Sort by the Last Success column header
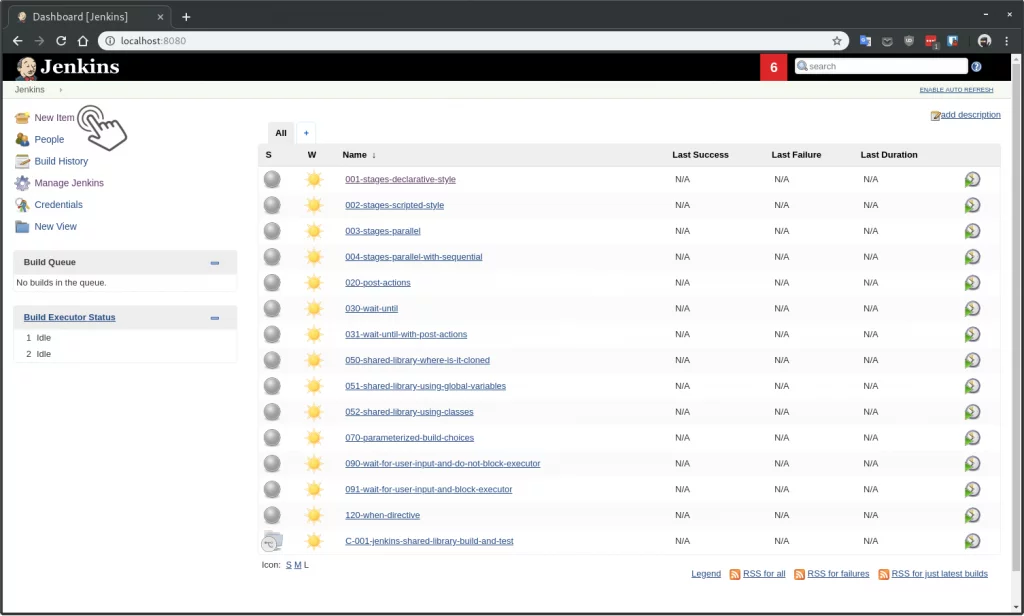Image resolution: width=1024 pixels, height=616 pixels. (700, 155)
